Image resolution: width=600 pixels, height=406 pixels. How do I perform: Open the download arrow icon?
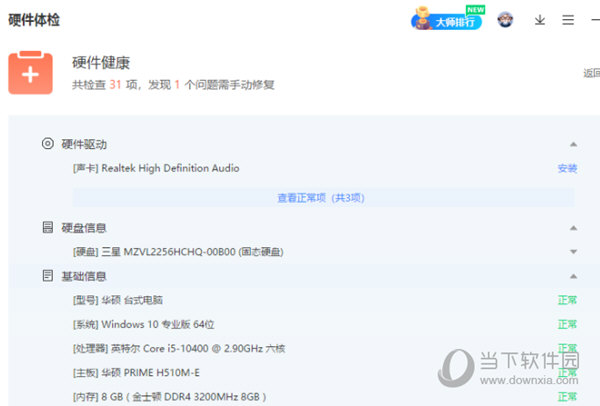(x=540, y=20)
